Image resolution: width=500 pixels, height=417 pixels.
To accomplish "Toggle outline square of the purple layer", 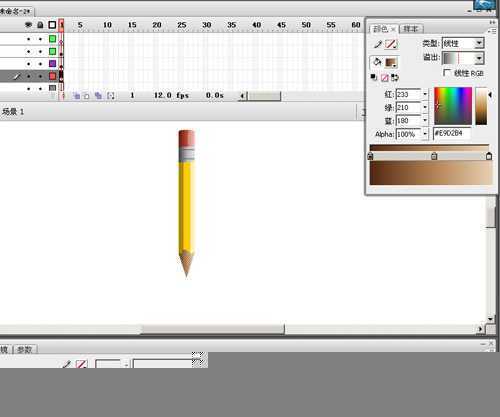I will tap(52, 63).
